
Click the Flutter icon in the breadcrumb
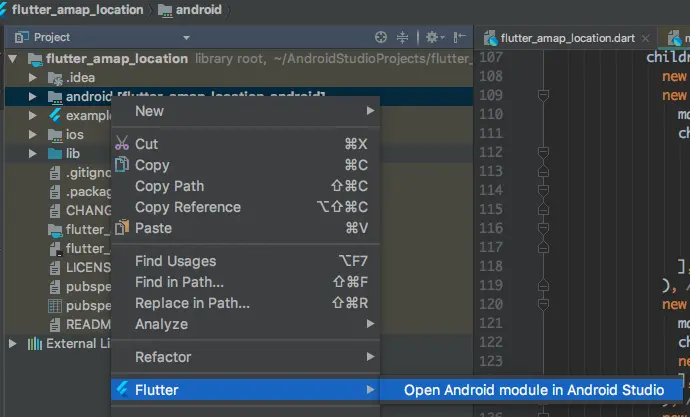tap(3, 10)
